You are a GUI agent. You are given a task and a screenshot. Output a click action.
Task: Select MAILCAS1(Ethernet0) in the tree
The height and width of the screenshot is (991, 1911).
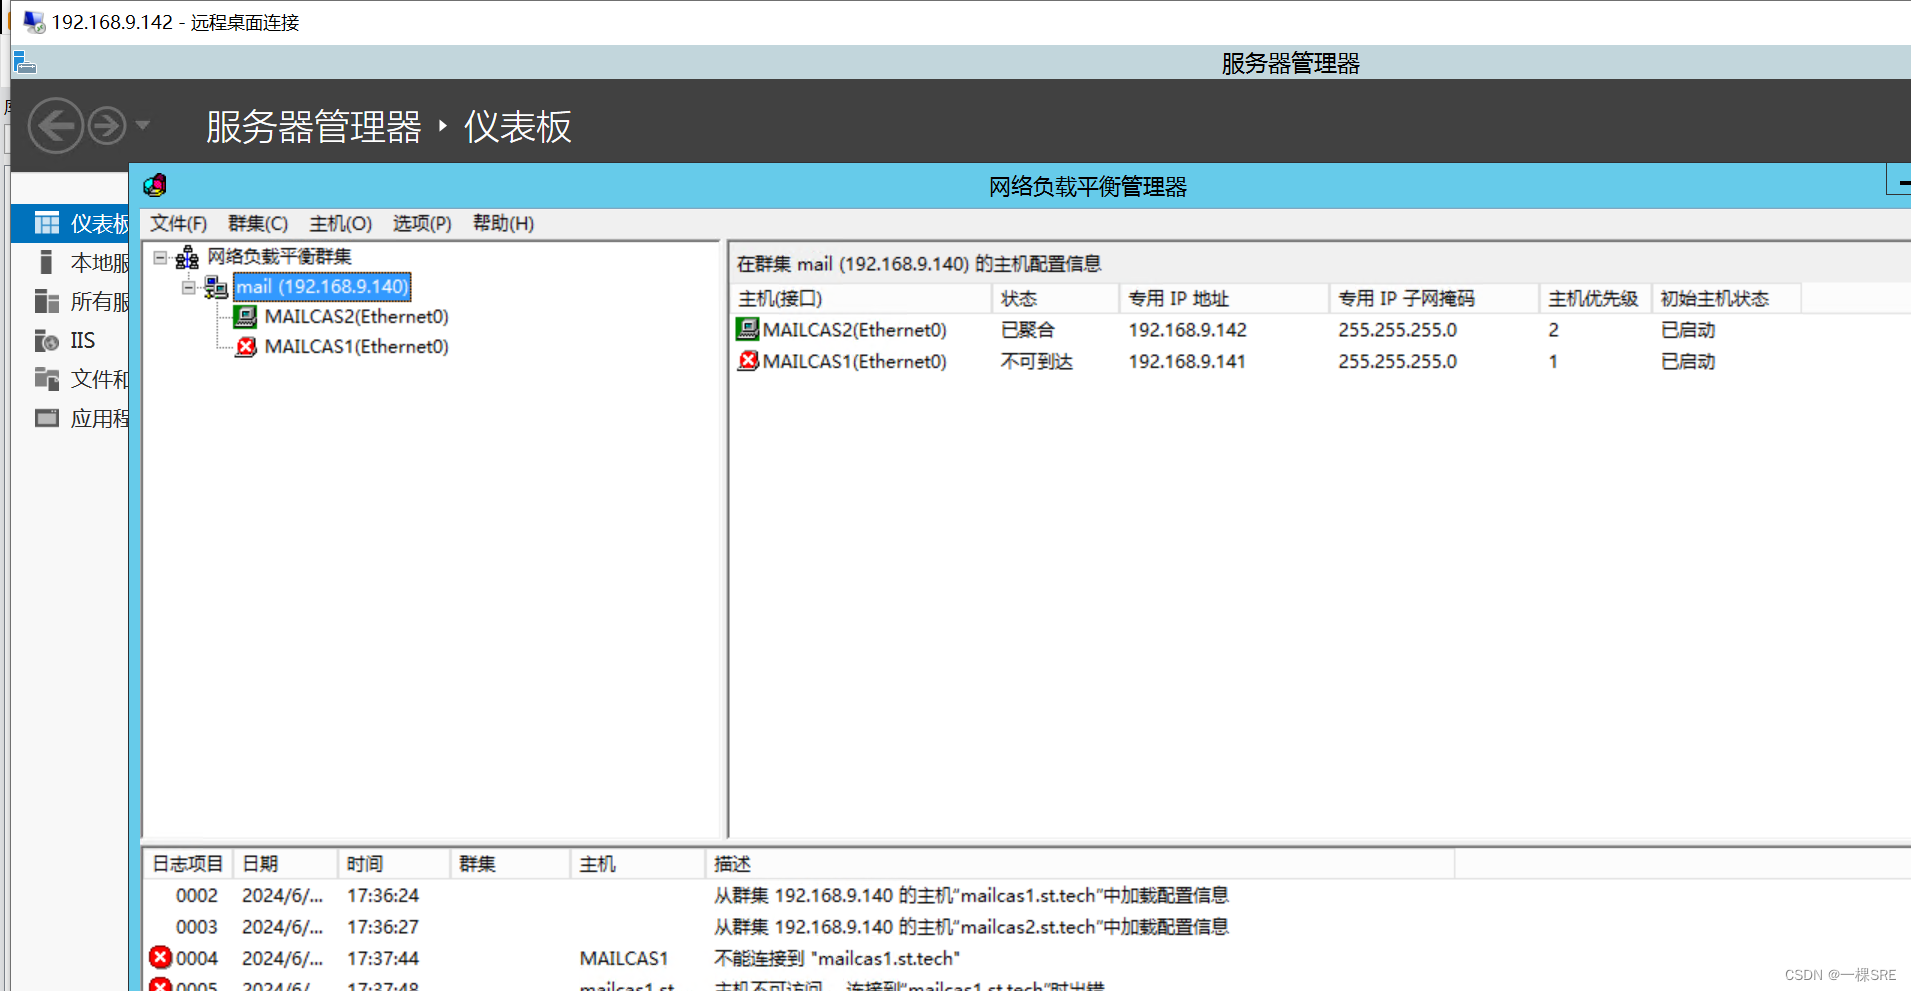[x=356, y=347]
